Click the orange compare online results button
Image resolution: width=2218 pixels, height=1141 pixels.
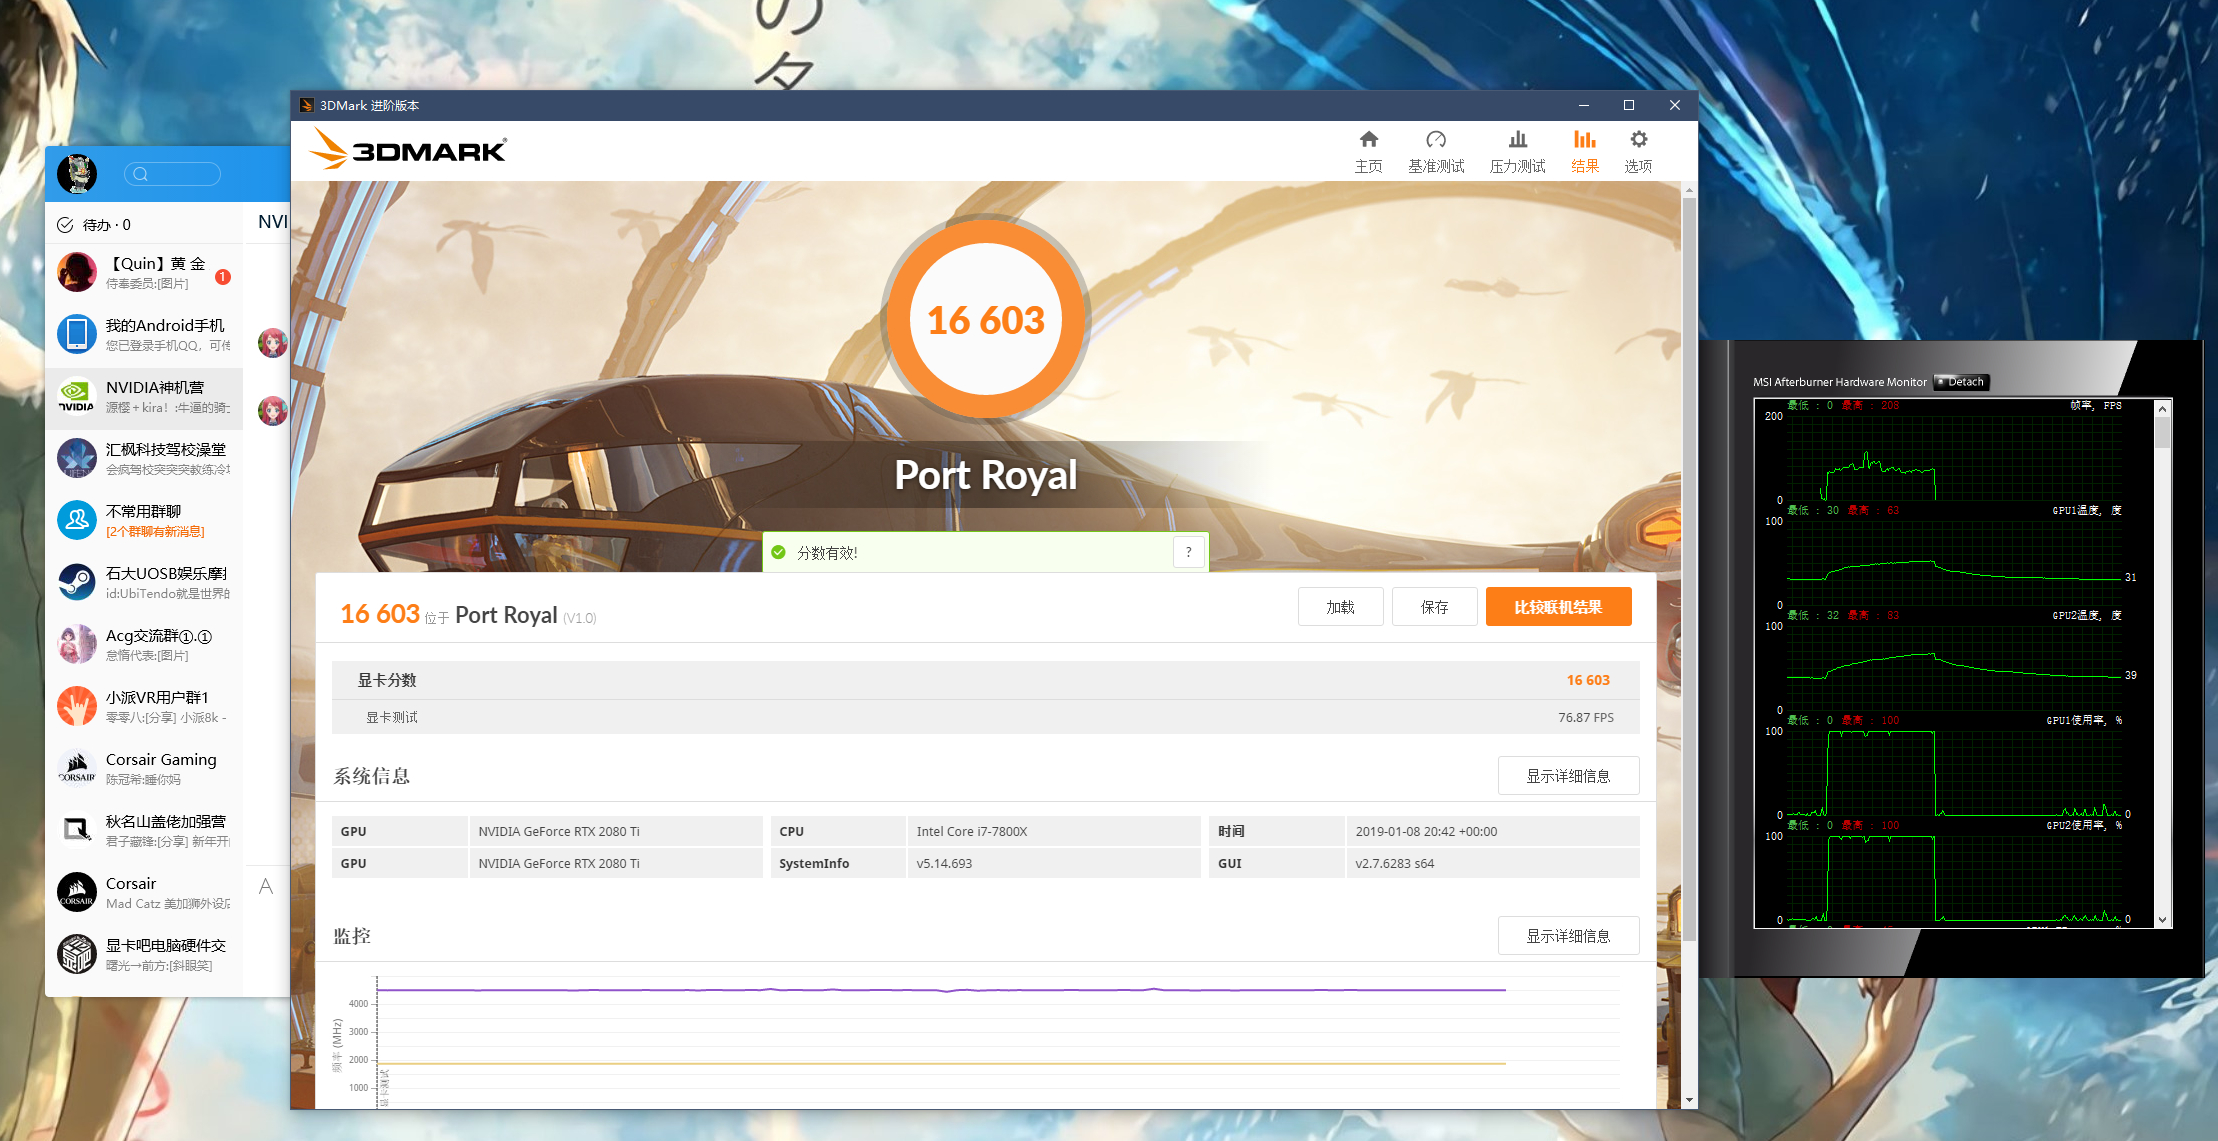point(1558,607)
